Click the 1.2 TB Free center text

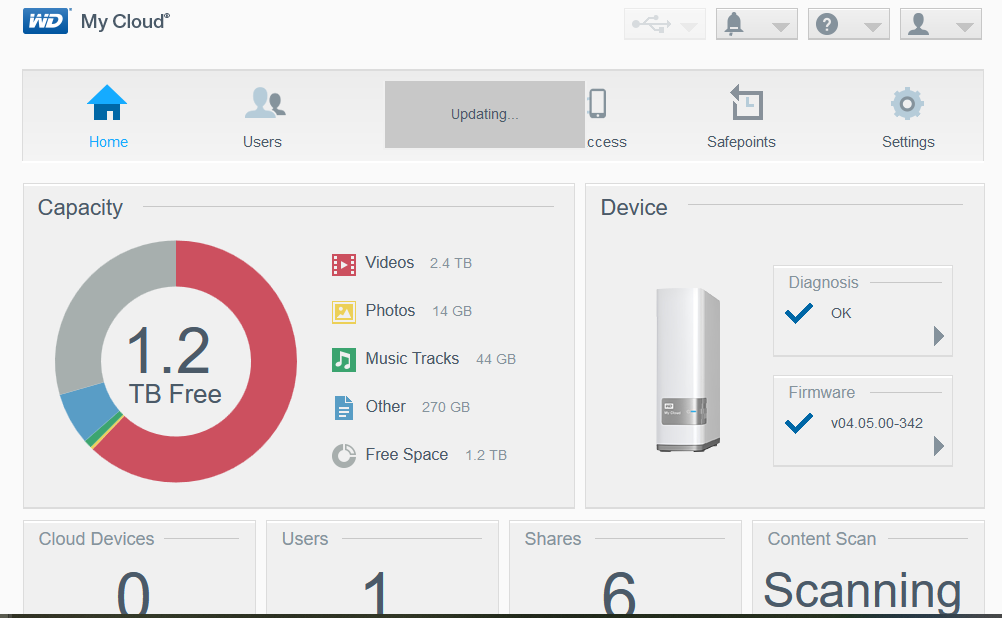point(174,364)
